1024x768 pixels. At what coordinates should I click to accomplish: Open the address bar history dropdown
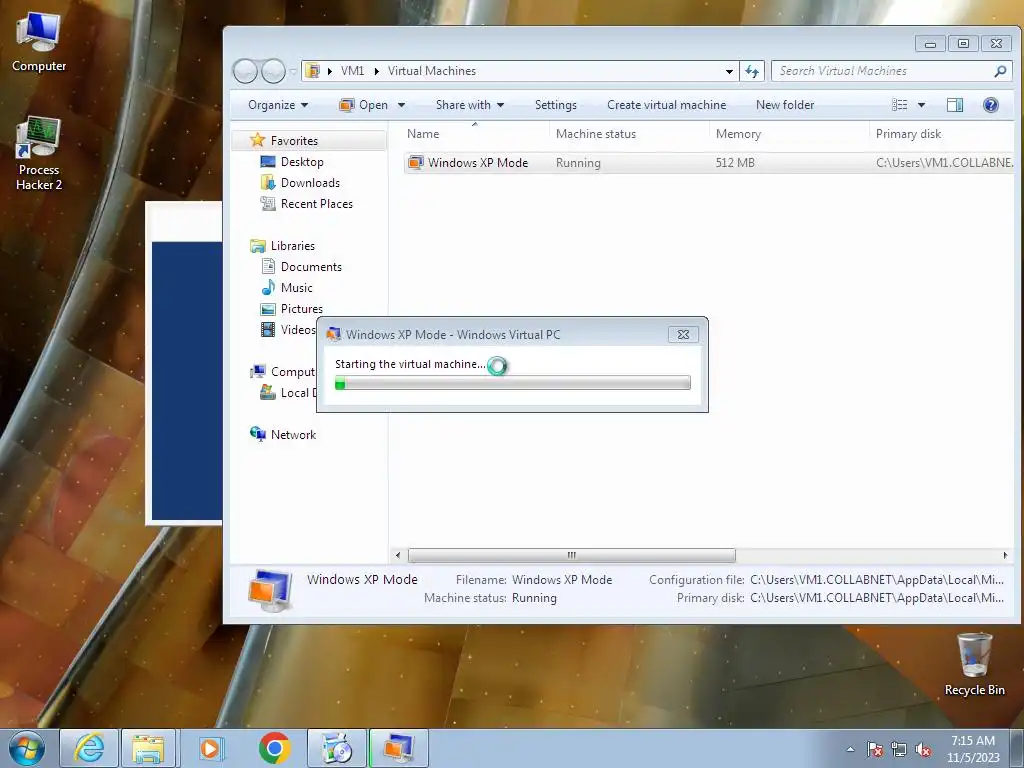pos(729,71)
